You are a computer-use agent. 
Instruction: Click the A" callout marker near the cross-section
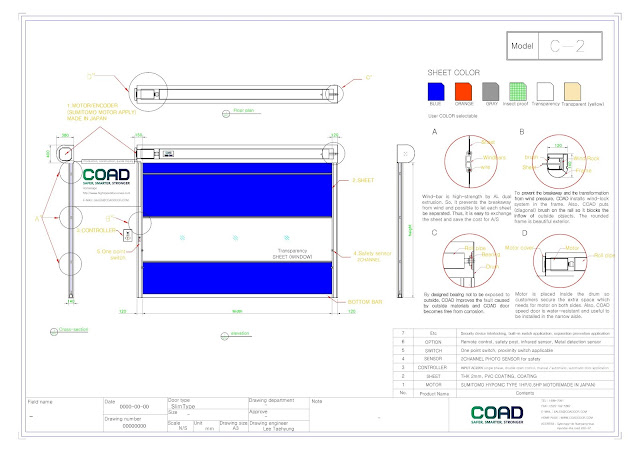pyautogui.click(x=39, y=219)
